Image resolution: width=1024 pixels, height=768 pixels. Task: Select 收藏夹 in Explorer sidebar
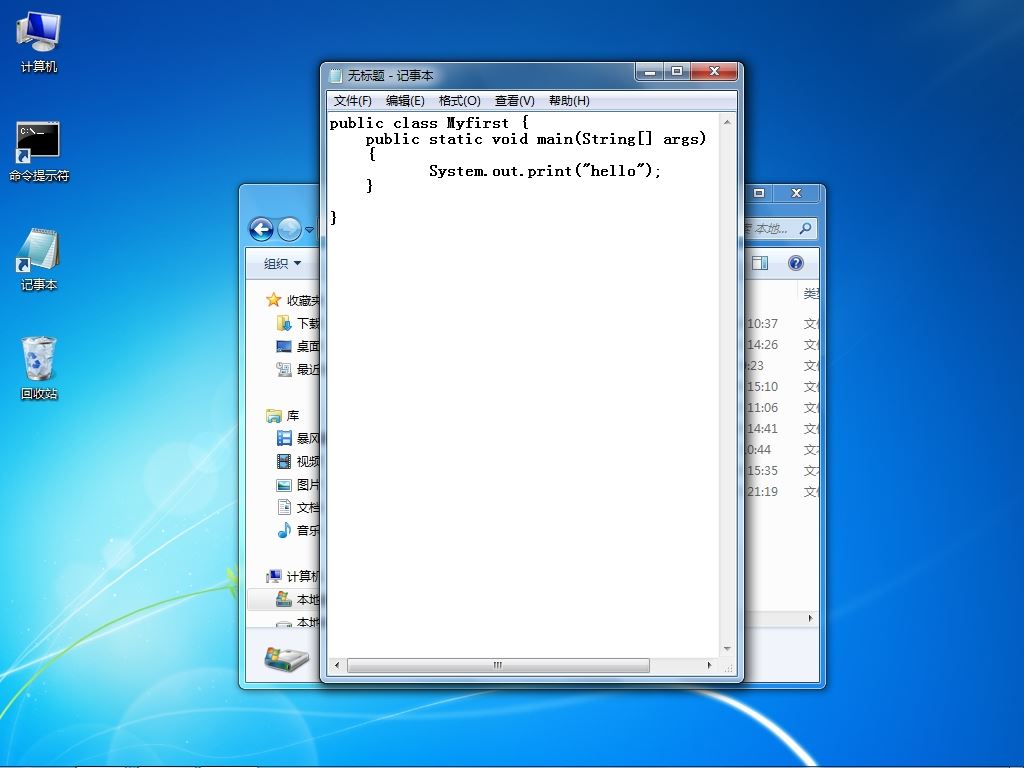click(293, 300)
